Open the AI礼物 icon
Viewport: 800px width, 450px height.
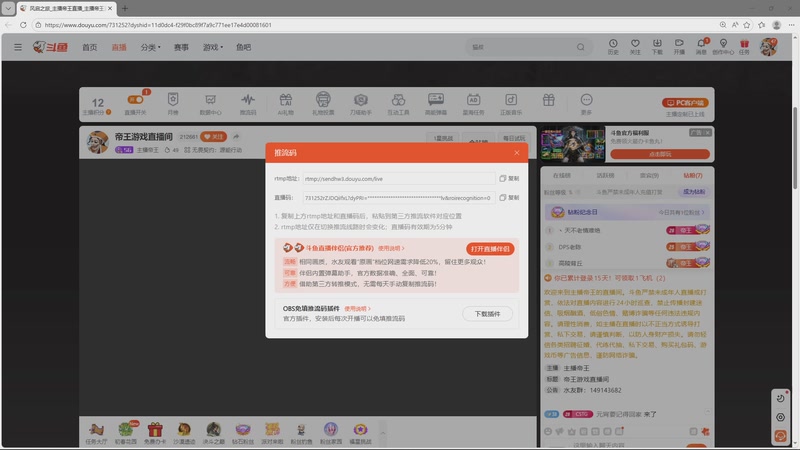(x=286, y=104)
